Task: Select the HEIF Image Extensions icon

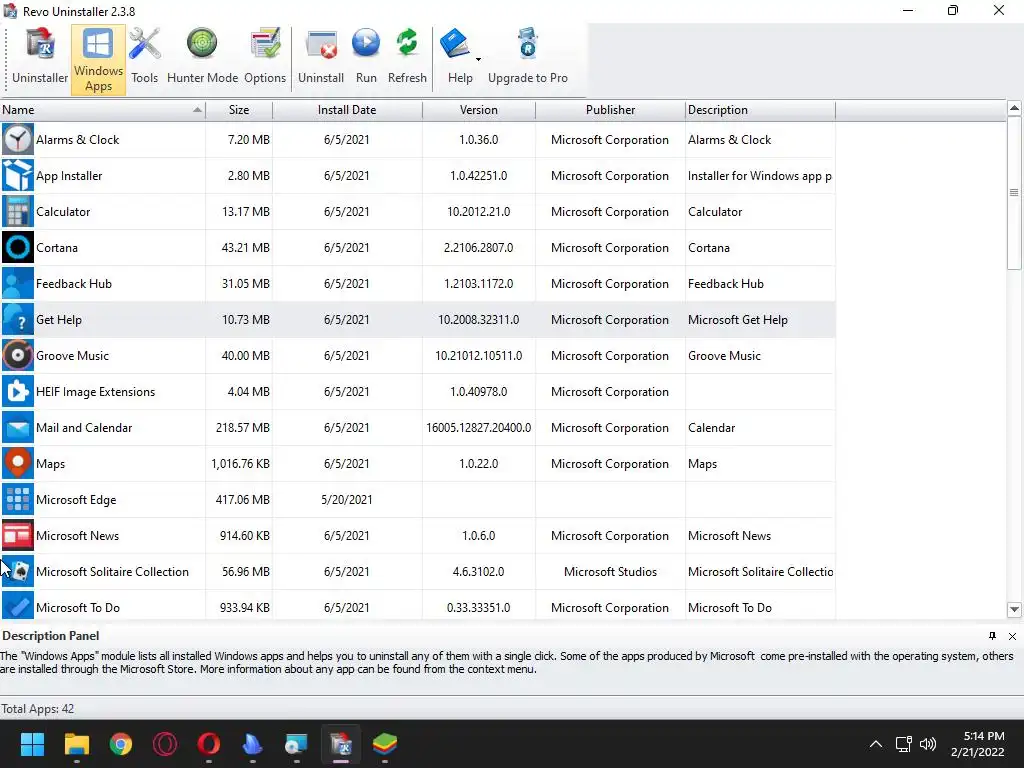Action: [18, 391]
